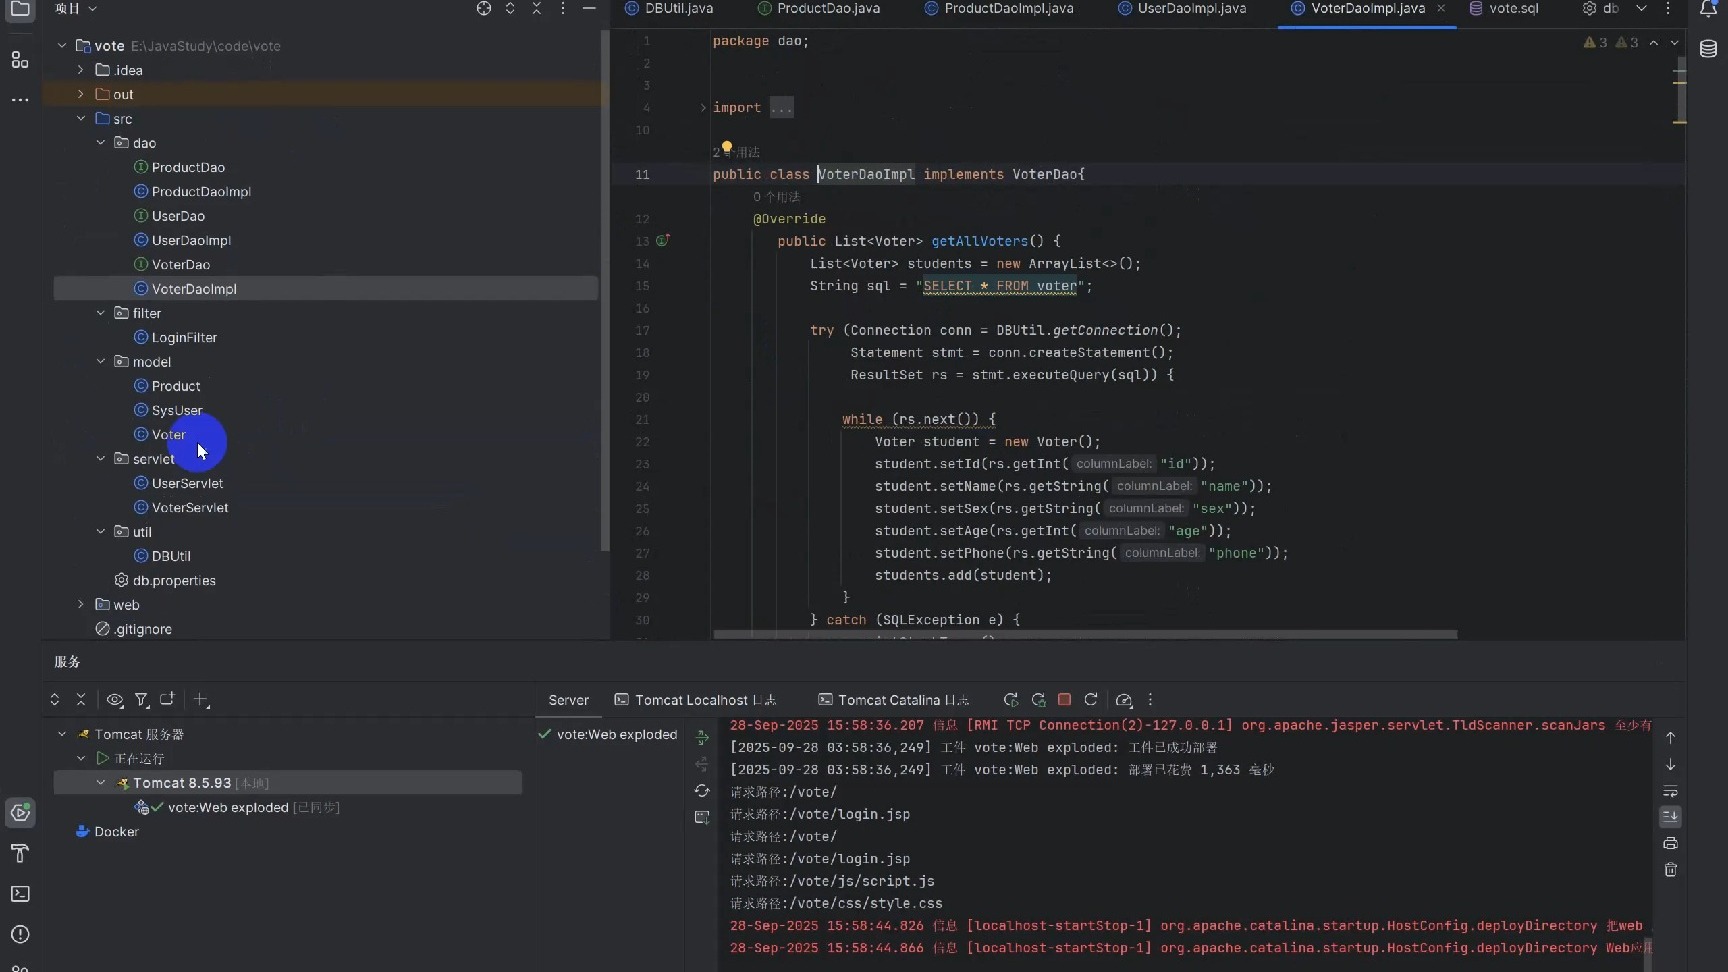Image resolution: width=1728 pixels, height=972 pixels.
Task: Open the editor tabs overflow dropdown chevron
Action: click(1641, 8)
